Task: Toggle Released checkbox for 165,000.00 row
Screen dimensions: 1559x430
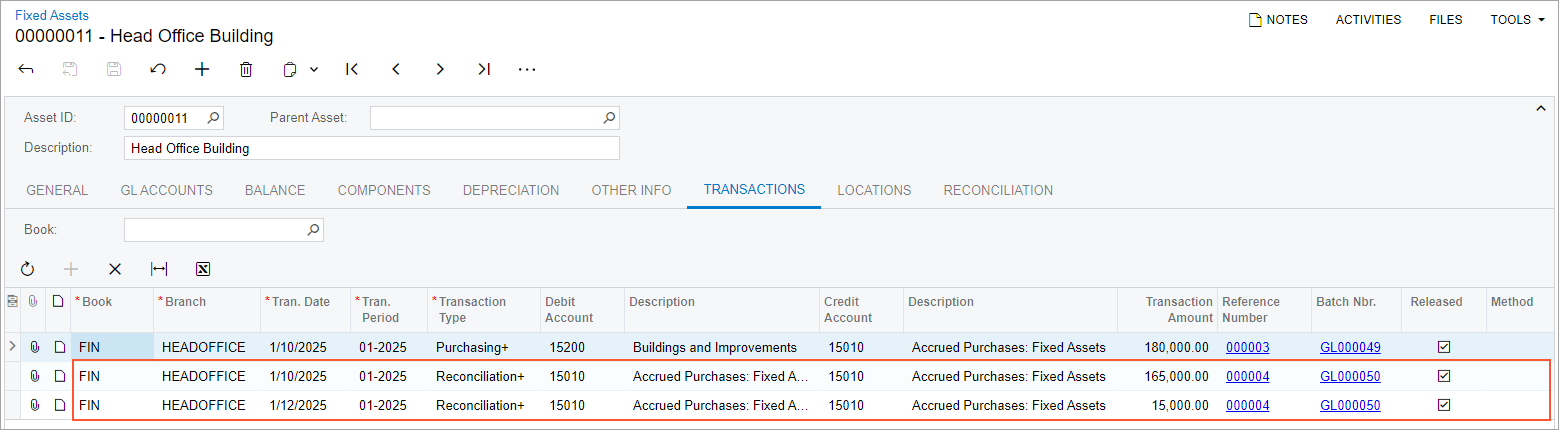Action: pos(1443,376)
